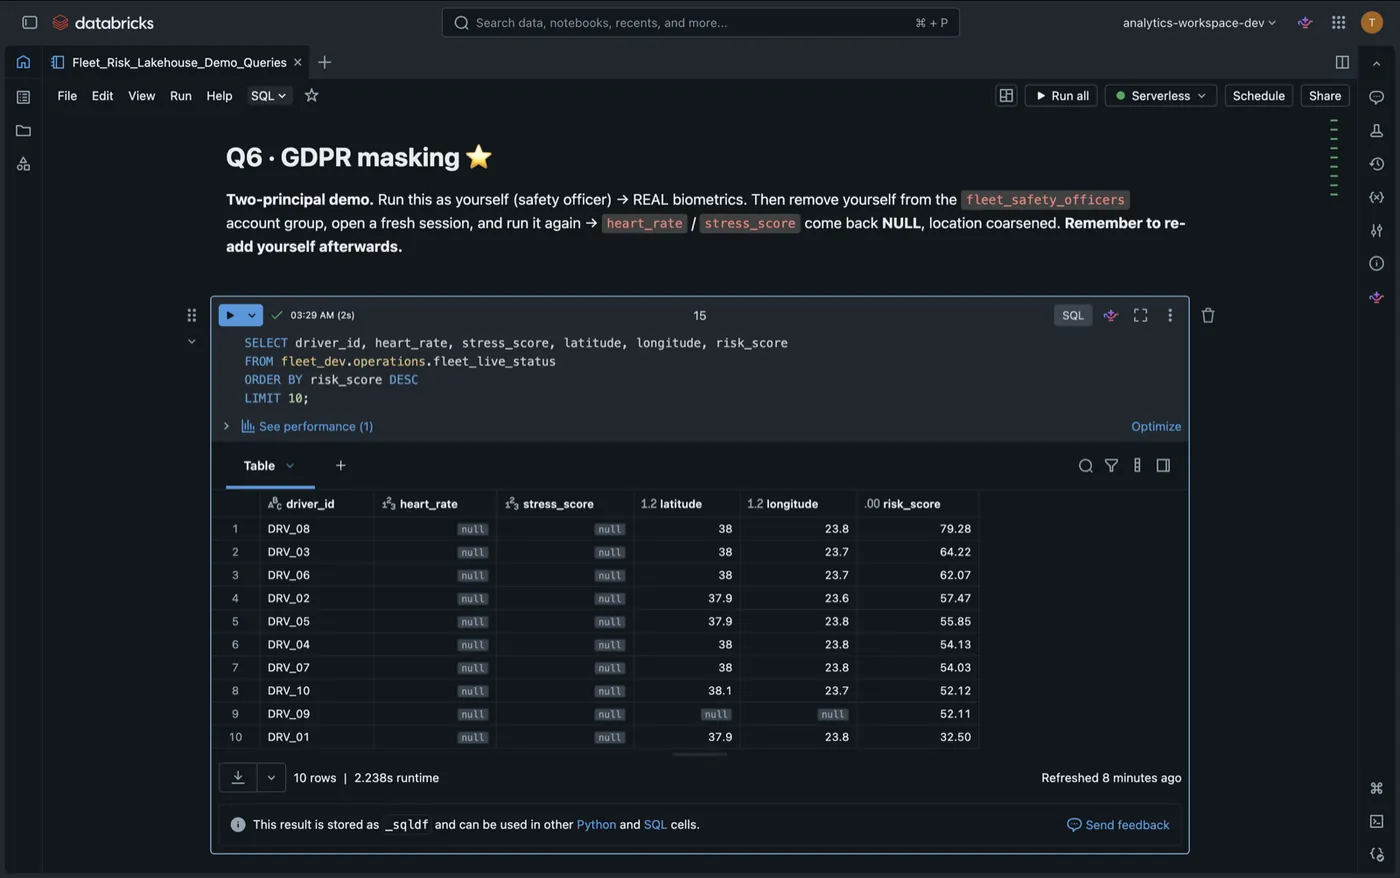This screenshot has height=878, width=1400.
Task: Open the Python link in result info
Action: coord(596,824)
